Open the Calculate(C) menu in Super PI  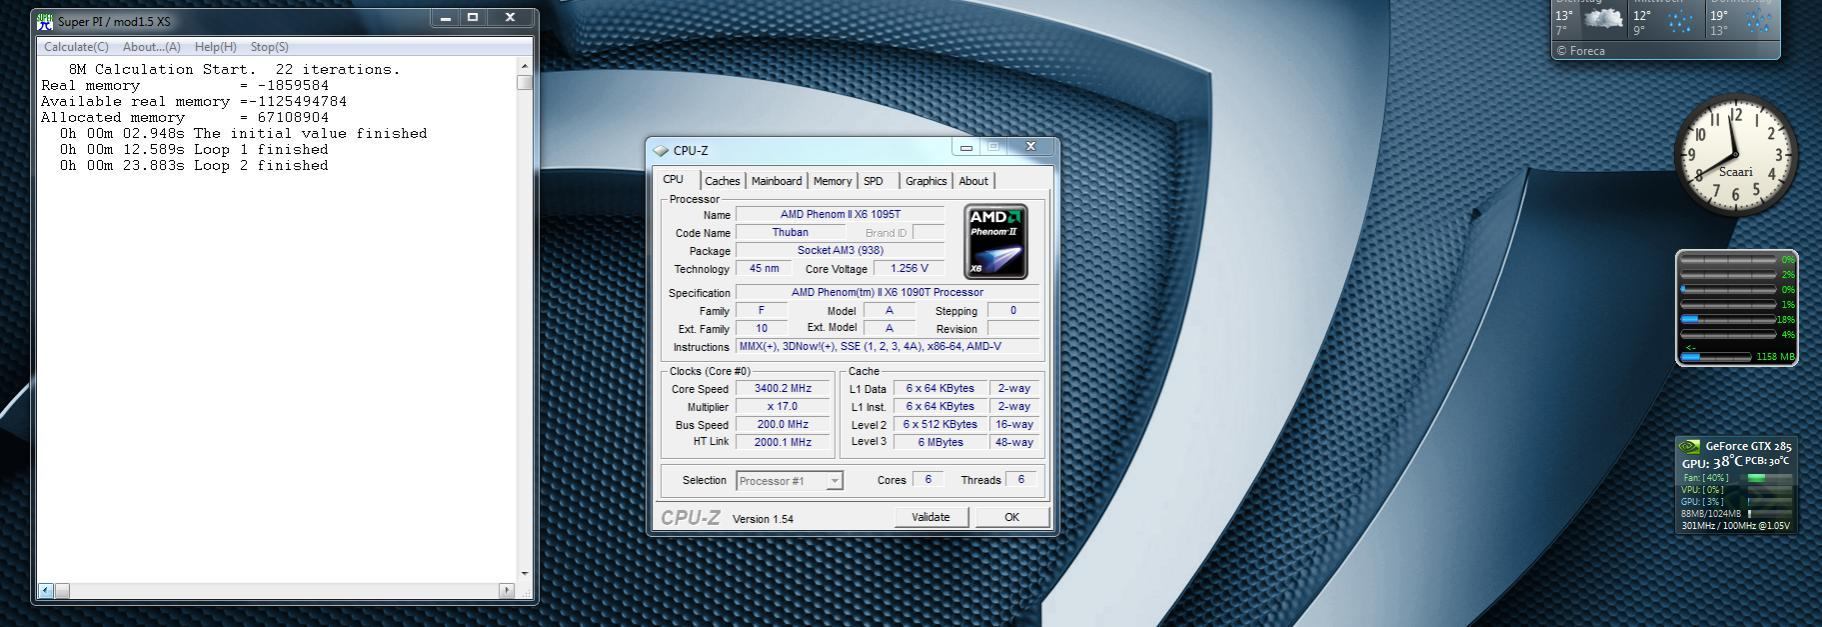pyautogui.click(x=76, y=47)
